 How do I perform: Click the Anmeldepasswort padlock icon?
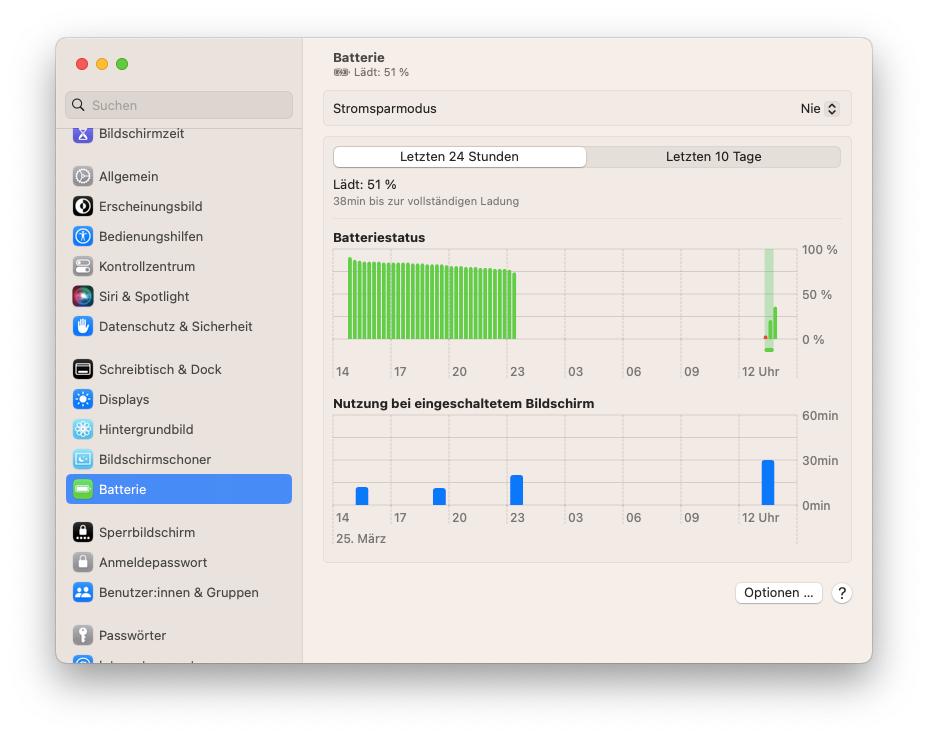tap(83, 562)
